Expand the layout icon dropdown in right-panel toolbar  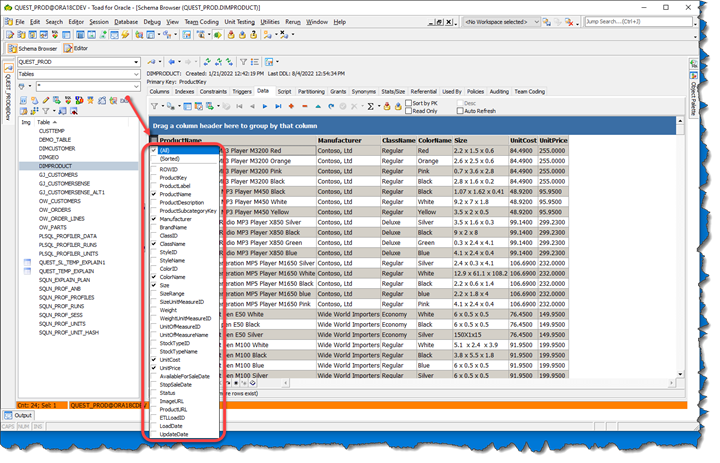[277, 62]
